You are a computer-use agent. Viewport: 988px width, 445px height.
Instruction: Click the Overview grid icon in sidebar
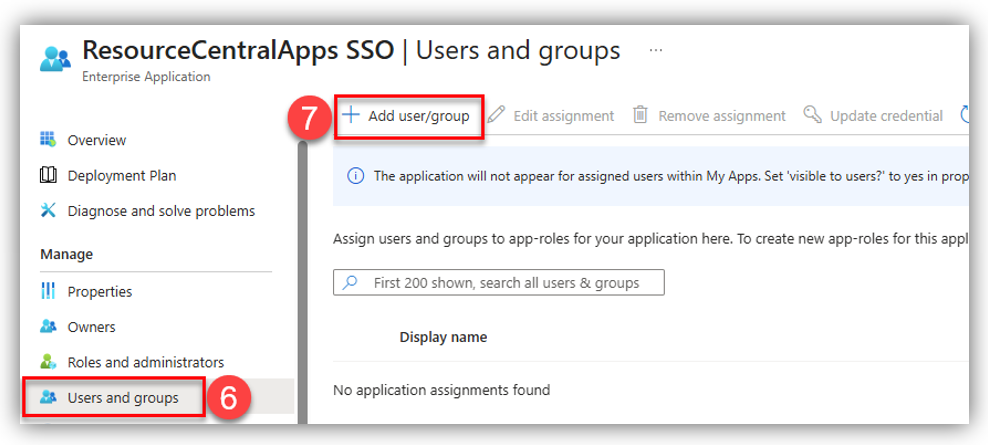point(48,139)
